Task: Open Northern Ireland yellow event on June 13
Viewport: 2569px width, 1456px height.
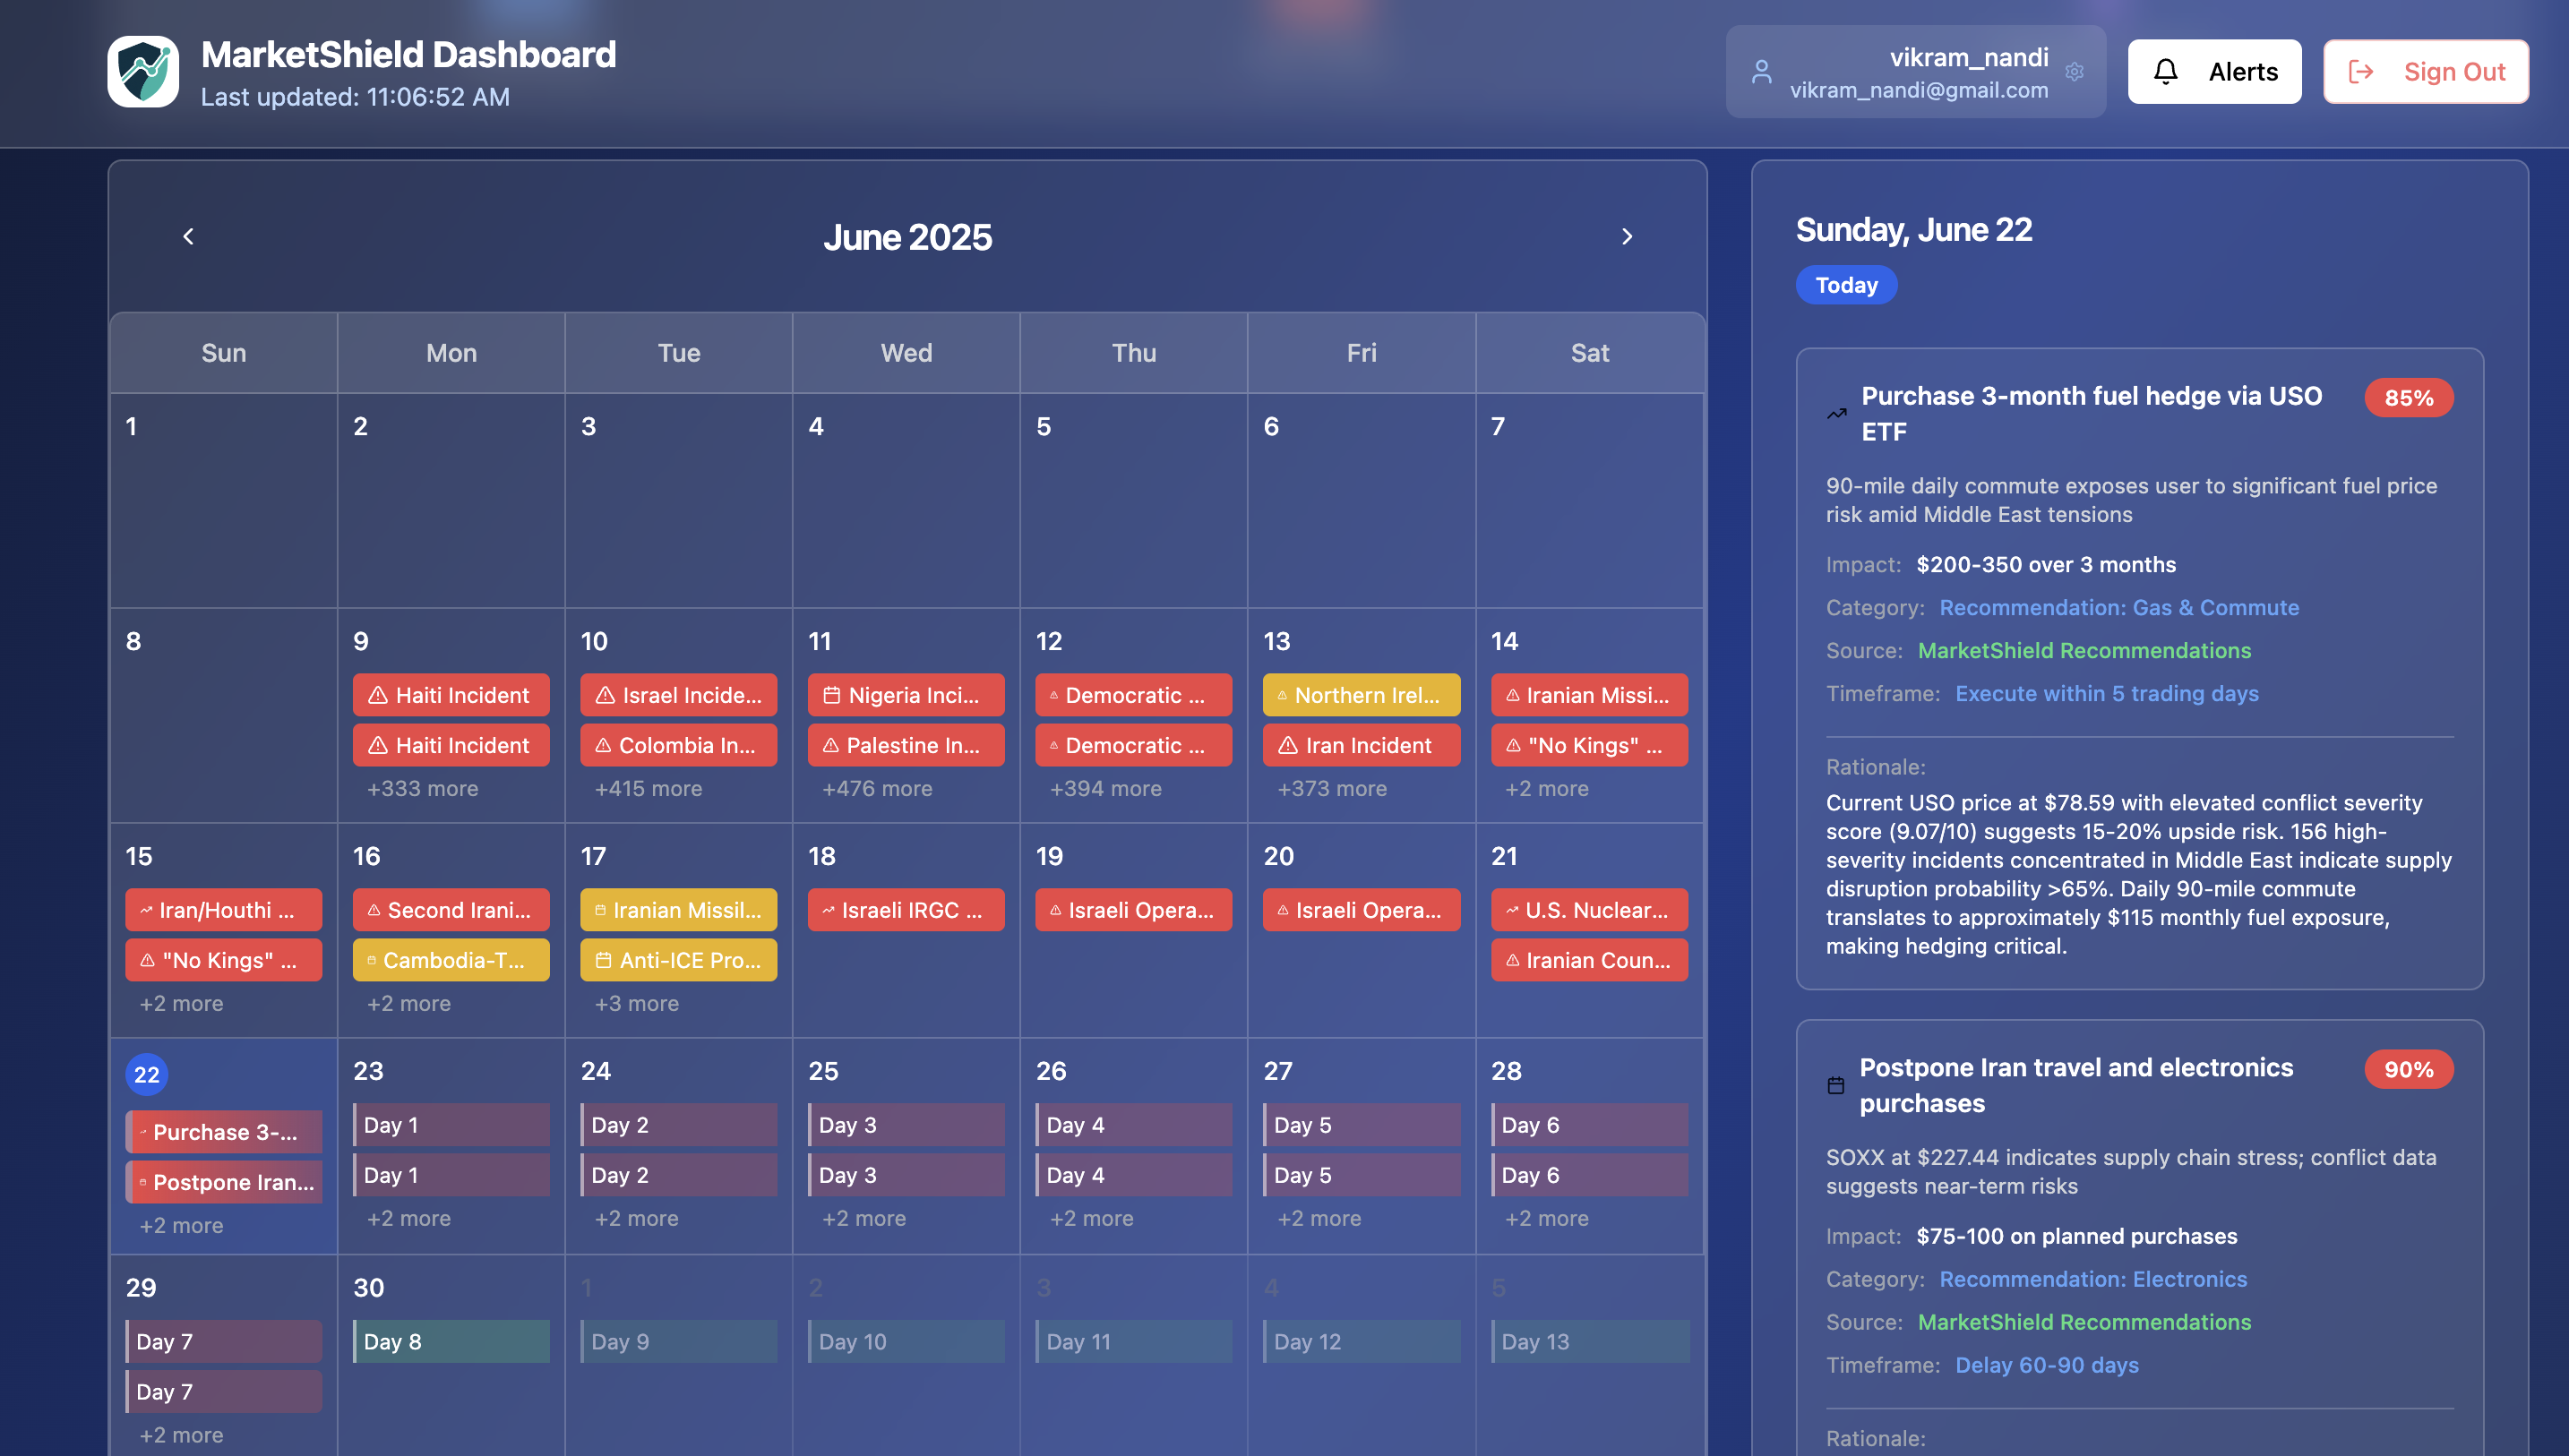Action: coord(1360,696)
